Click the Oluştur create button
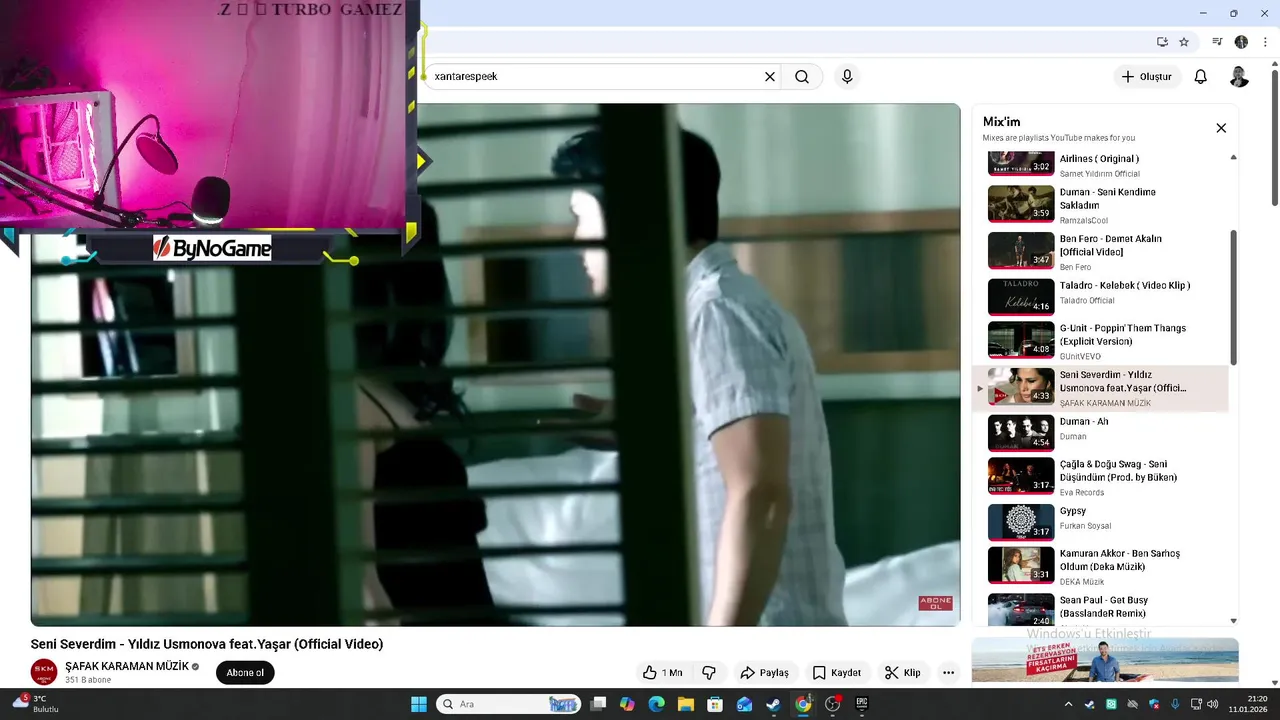The image size is (1280, 720). tap(1146, 77)
